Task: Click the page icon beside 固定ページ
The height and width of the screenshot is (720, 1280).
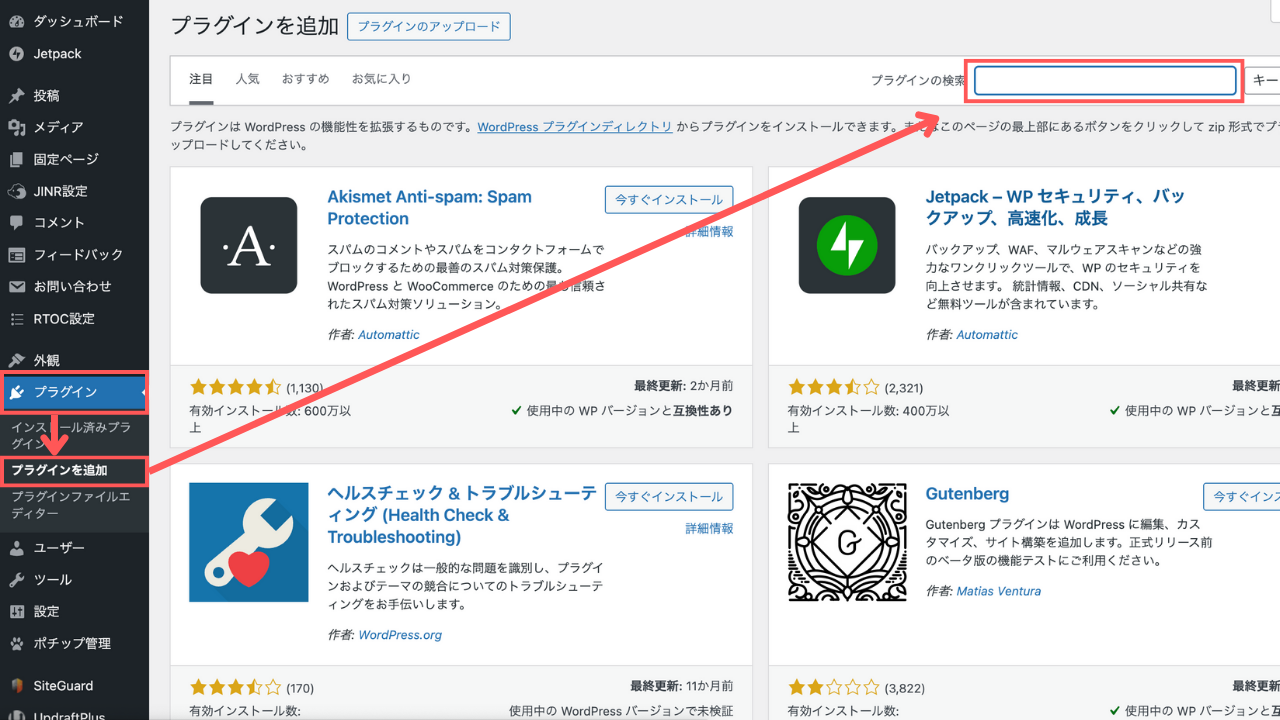Action: (16, 159)
